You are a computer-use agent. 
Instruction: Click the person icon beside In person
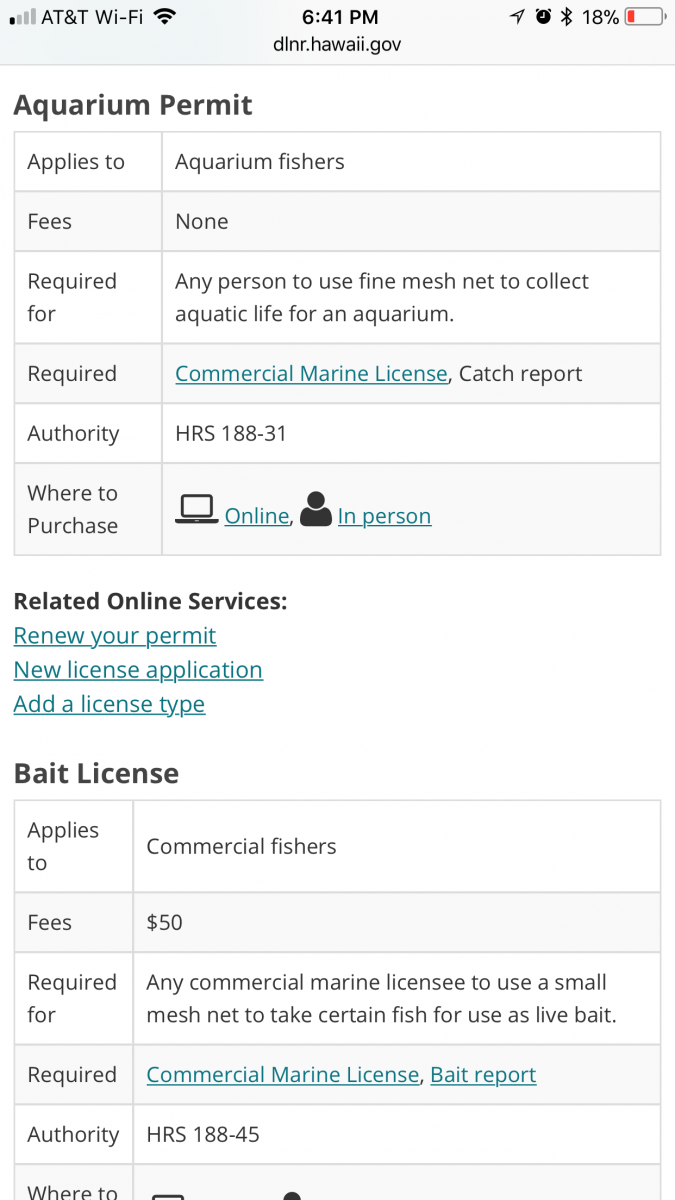(x=316, y=508)
